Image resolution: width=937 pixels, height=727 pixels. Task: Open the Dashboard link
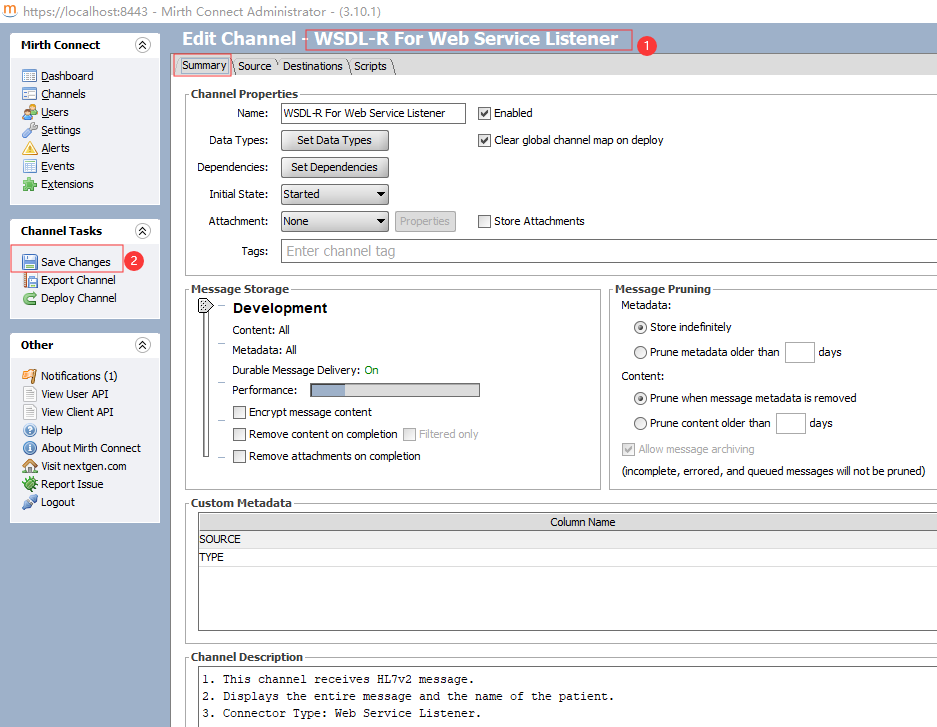67,76
